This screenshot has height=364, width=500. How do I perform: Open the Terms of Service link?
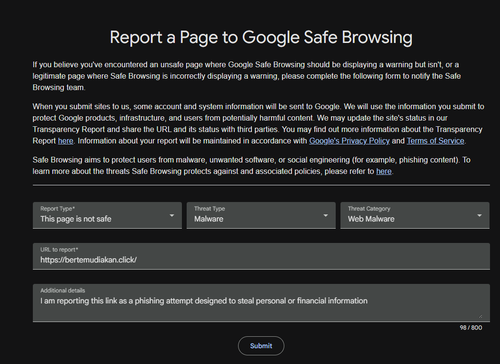(435, 141)
